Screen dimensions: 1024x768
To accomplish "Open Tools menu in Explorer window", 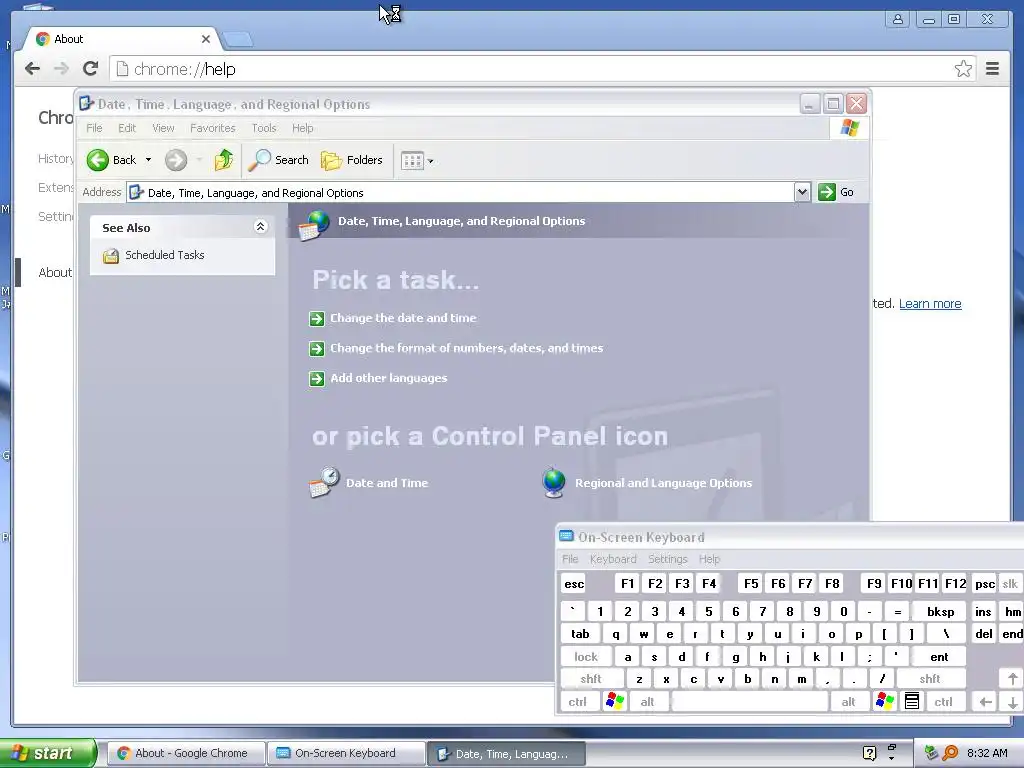I will pos(264,128).
